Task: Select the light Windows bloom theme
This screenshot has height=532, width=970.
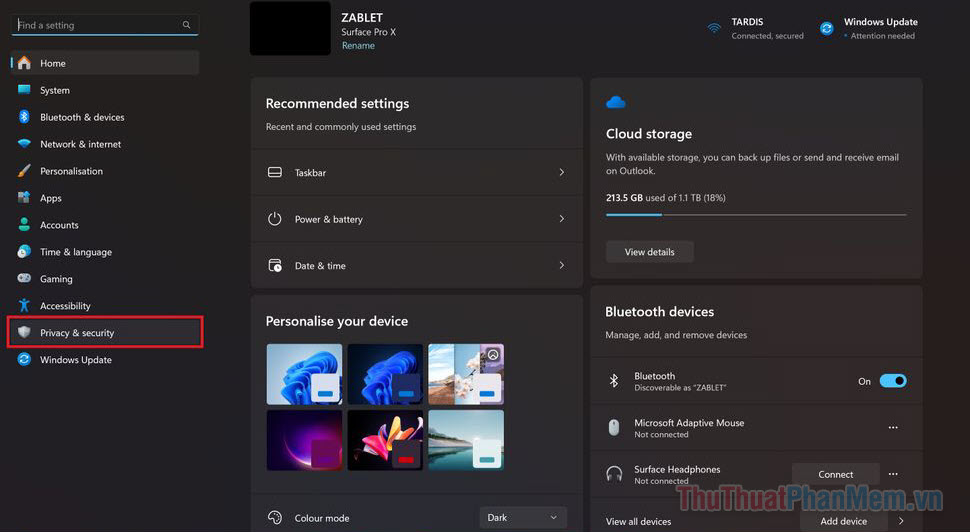Action: tap(304, 374)
